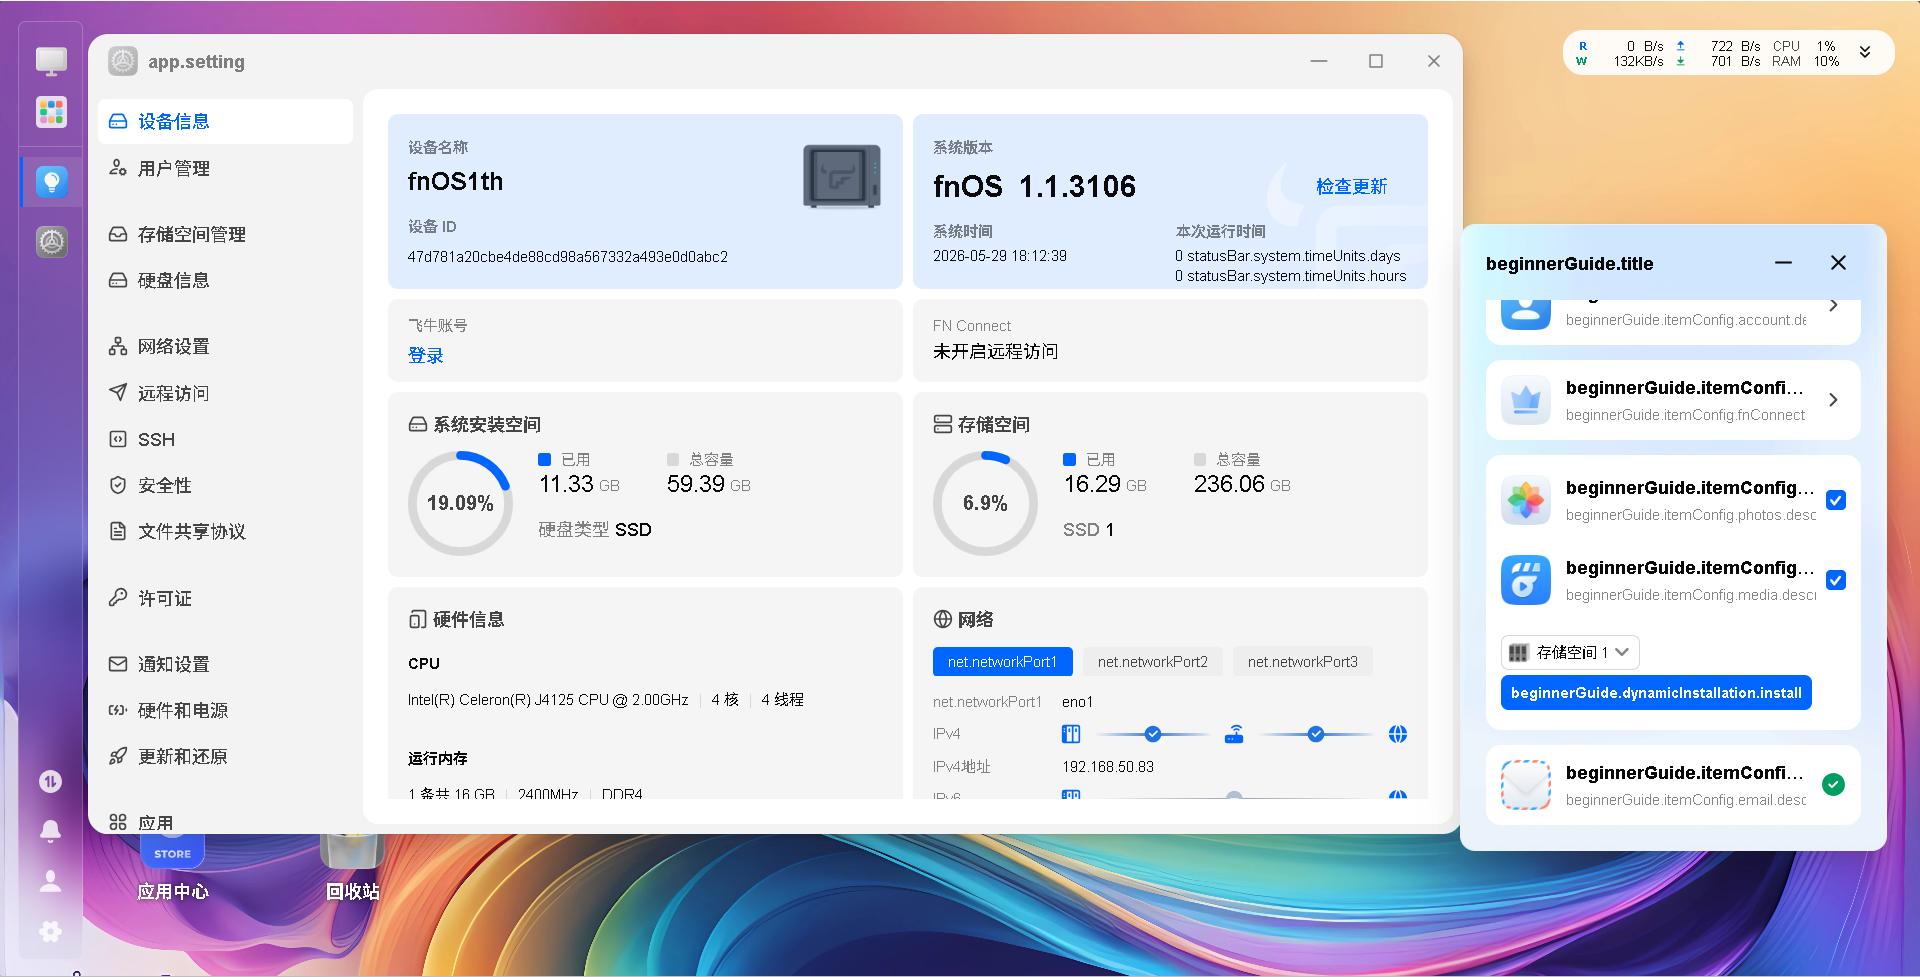Toggle the media item checkbox in the beginner guide
This screenshot has width=1920, height=977.
(x=1836, y=580)
